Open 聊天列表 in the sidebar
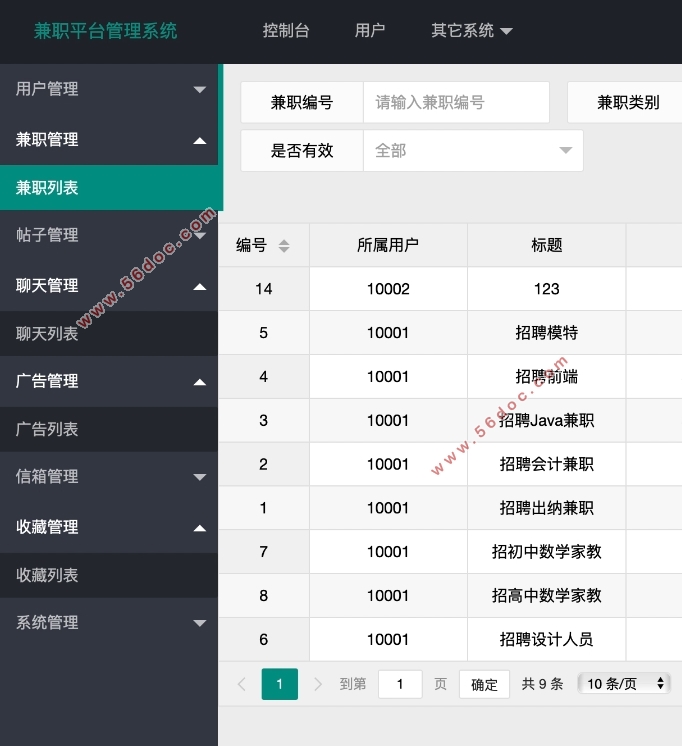 (x=109, y=334)
